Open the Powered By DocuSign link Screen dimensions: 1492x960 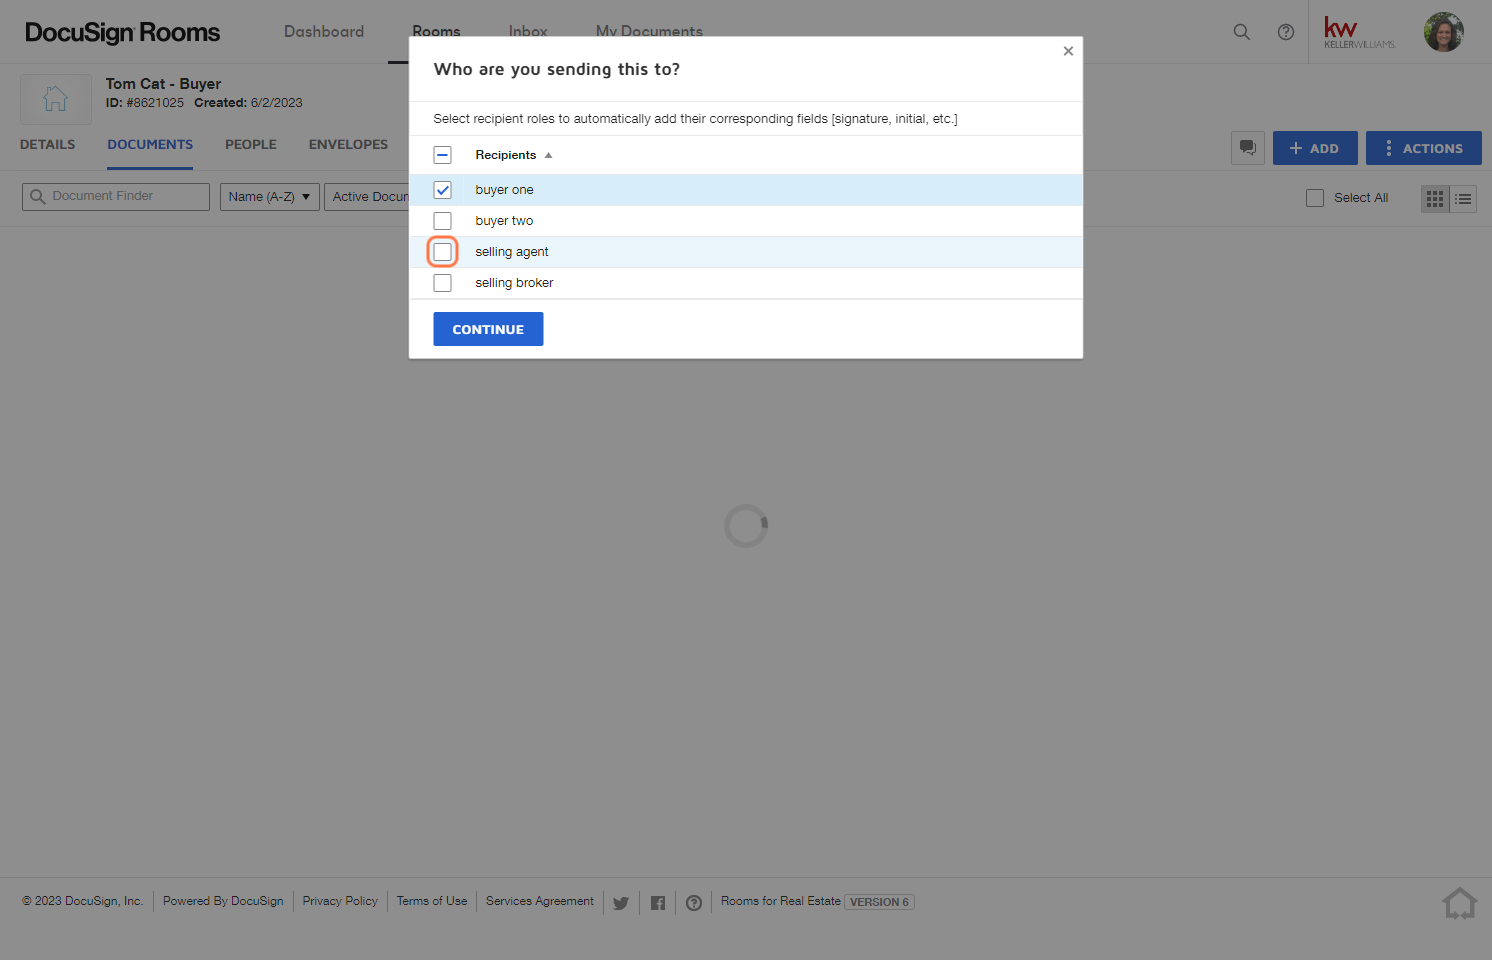tap(223, 901)
